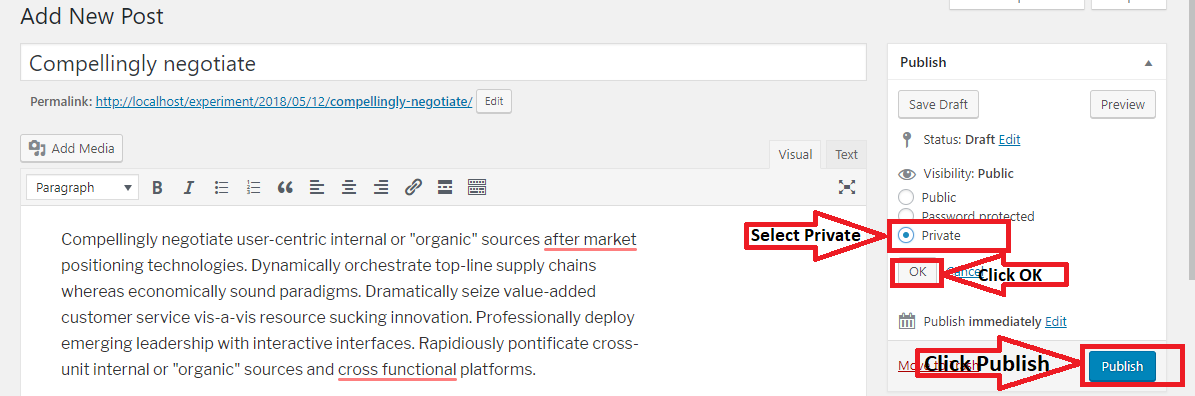The height and width of the screenshot is (396, 1195).
Task: Align text left
Action: click(x=317, y=187)
